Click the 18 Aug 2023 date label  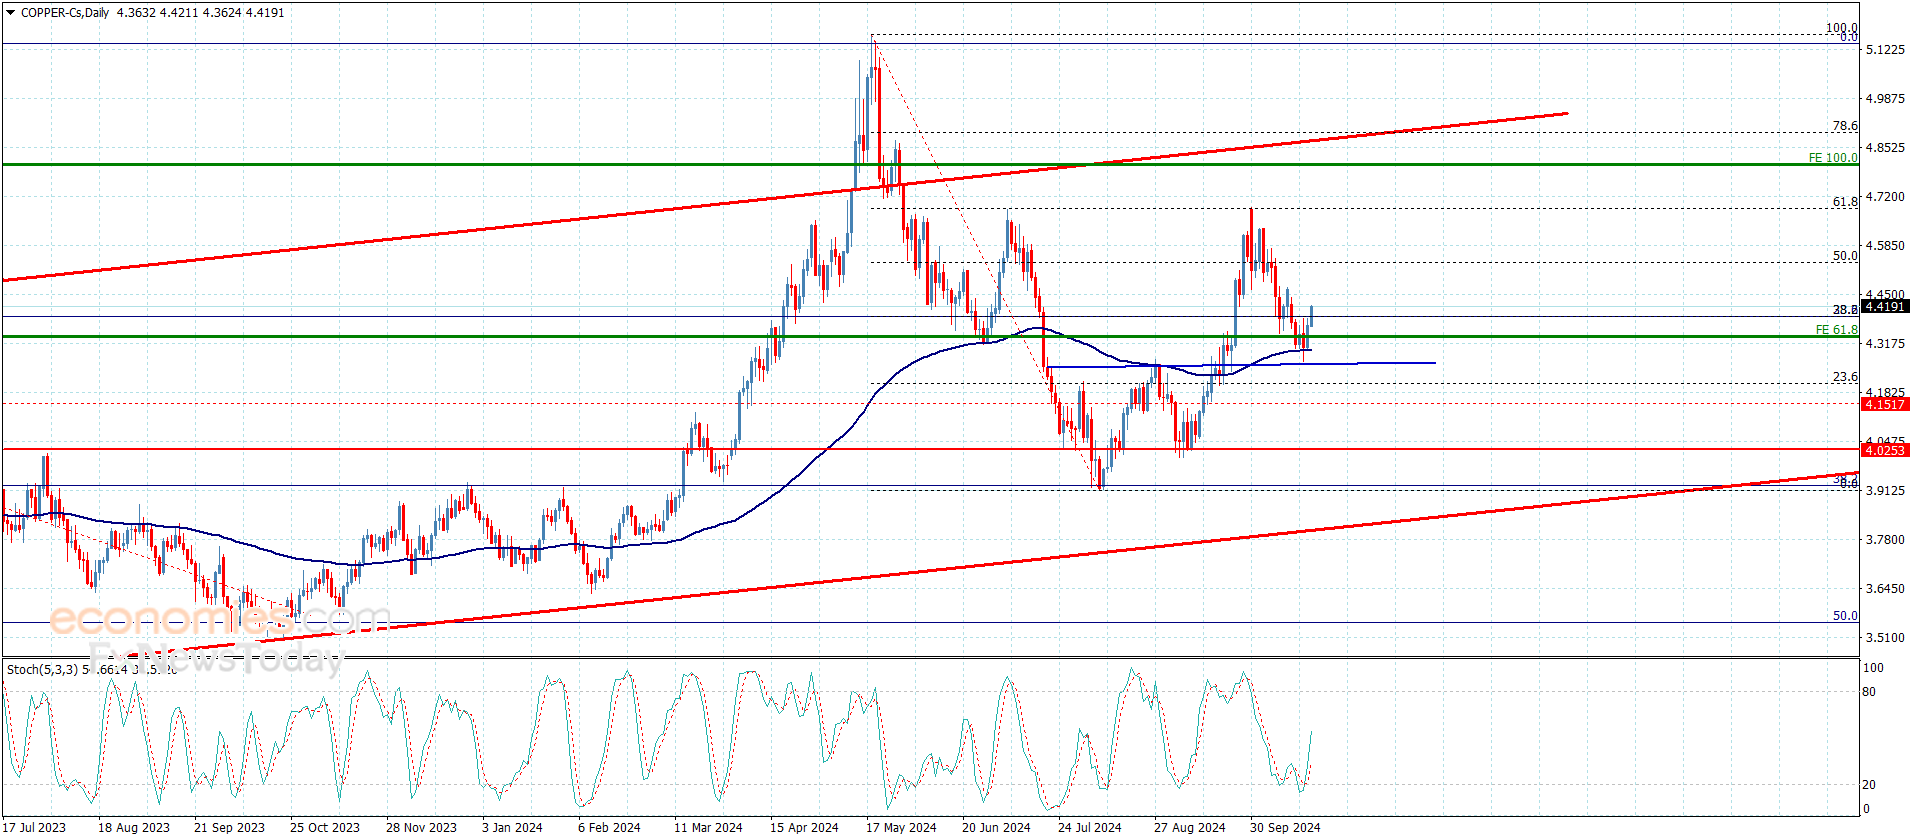(134, 827)
